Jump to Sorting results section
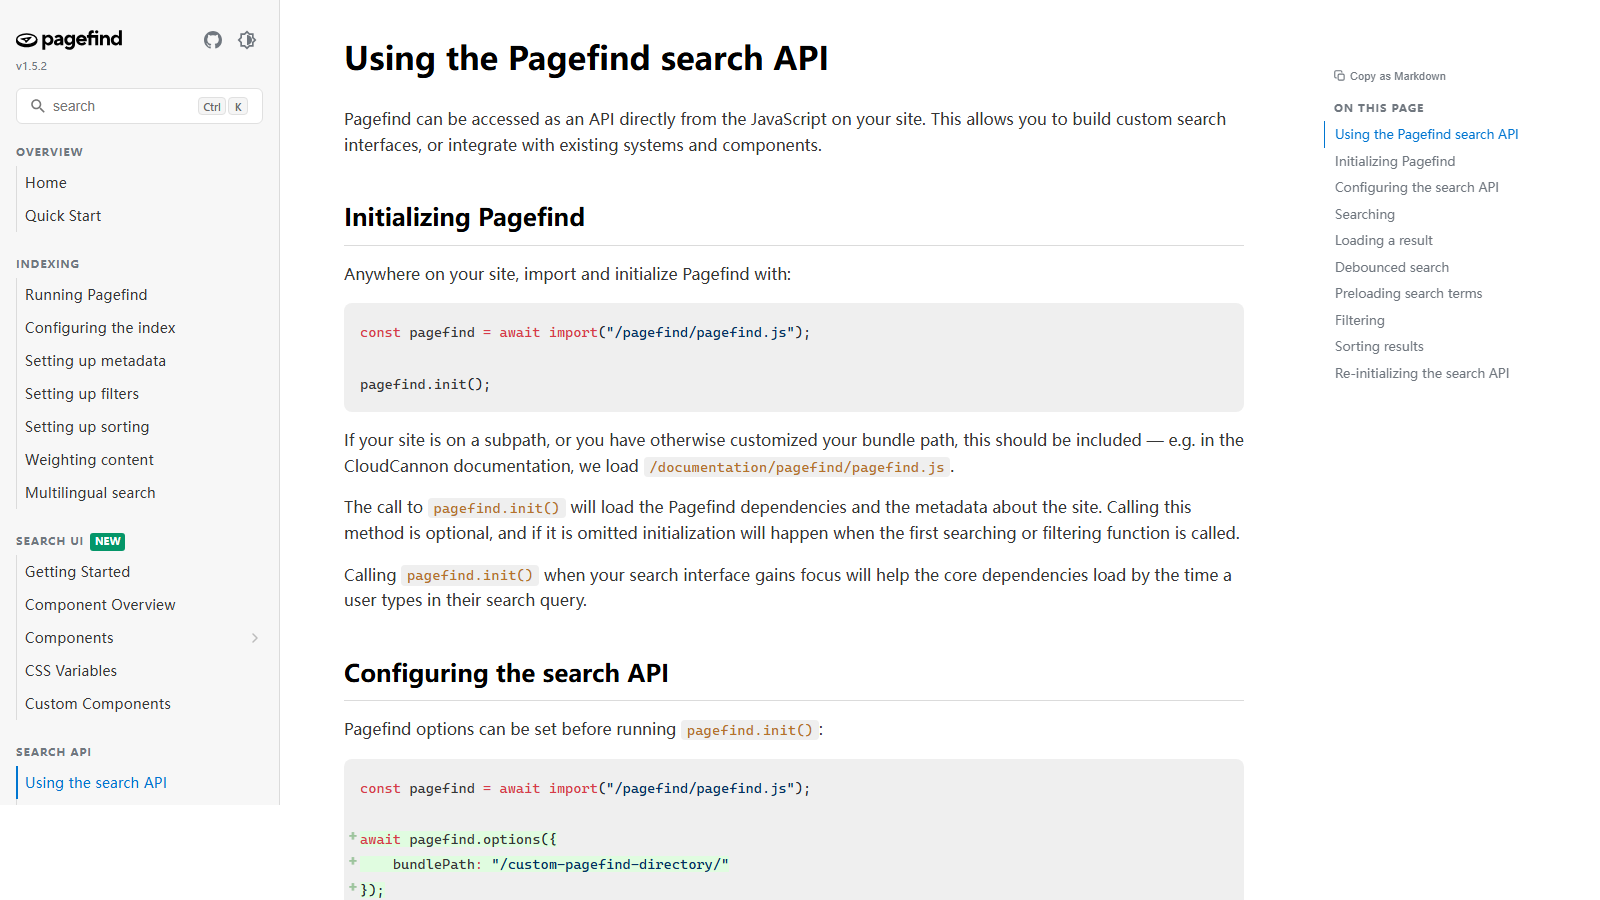Viewport: 1600px width, 900px height. click(x=1379, y=346)
